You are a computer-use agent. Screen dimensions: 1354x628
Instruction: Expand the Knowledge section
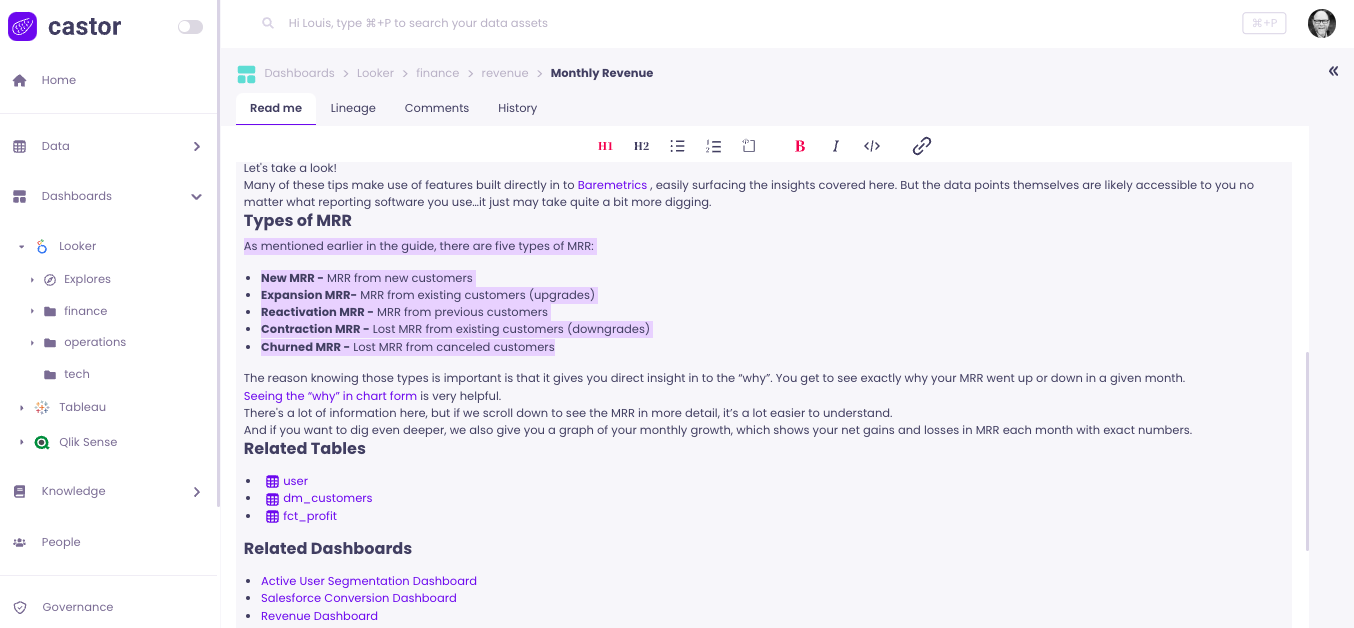click(197, 492)
